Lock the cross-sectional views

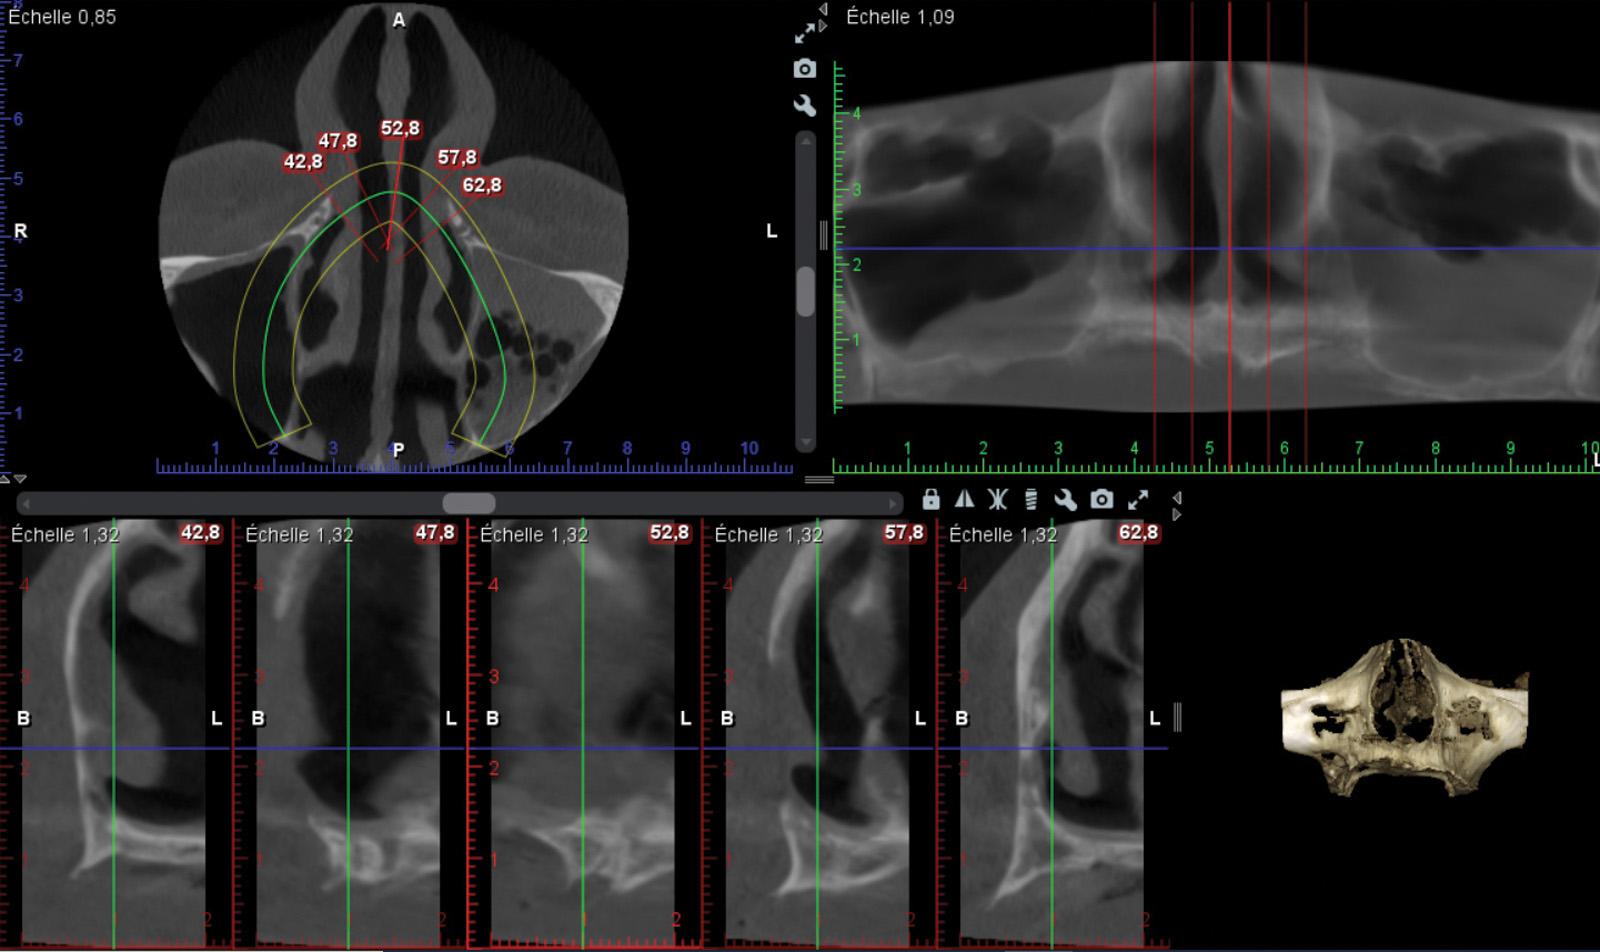930,500
